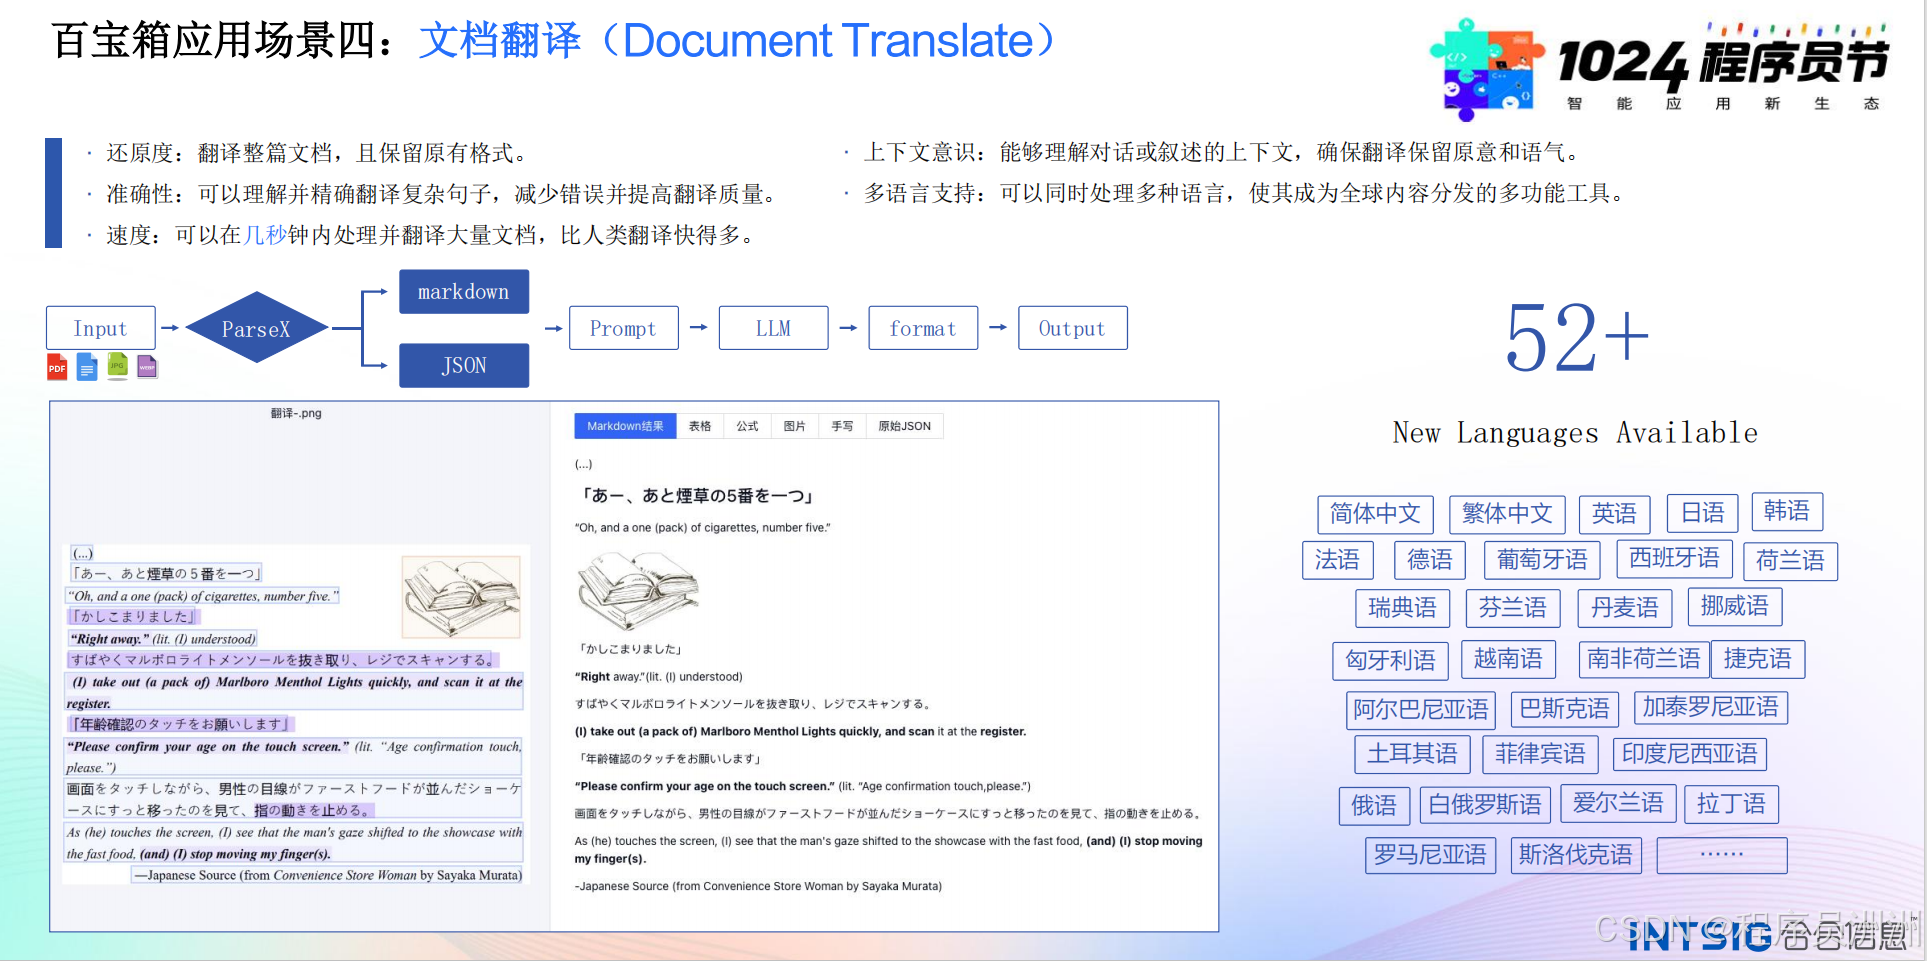Image resolution: width=1927 pixels, height=961 pixels.
Task: Choose the 白俄罗斯语 language tag
Action: [x=1485, y=805]
